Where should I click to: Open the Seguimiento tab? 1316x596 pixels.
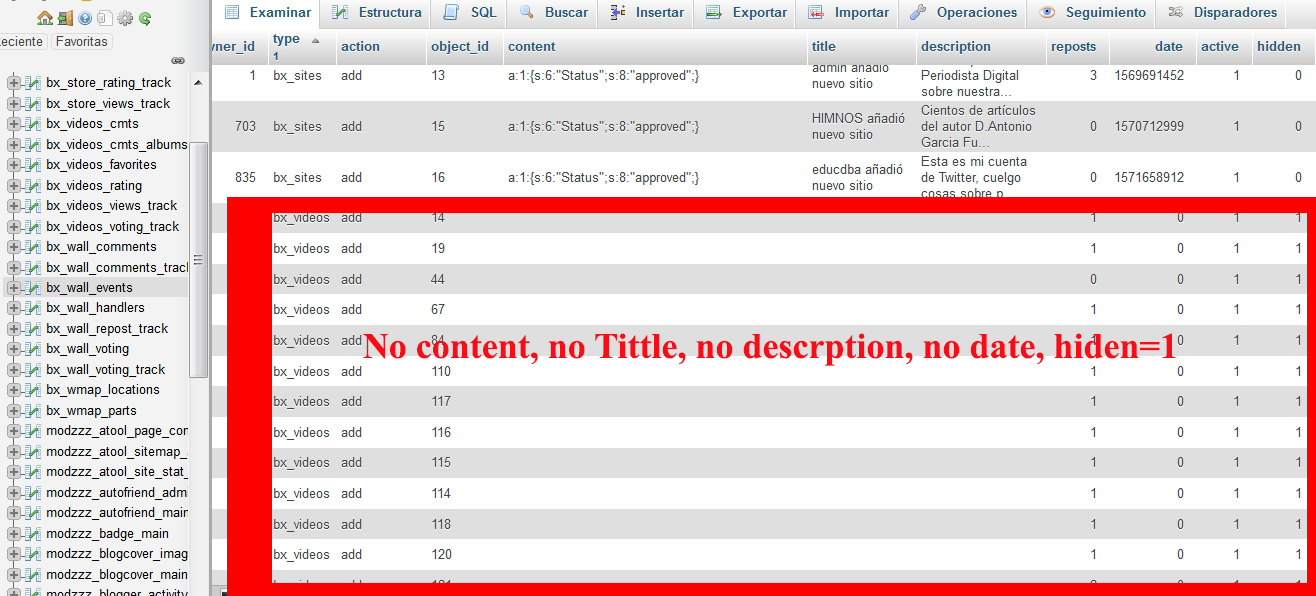click(x=1092, y=13)
